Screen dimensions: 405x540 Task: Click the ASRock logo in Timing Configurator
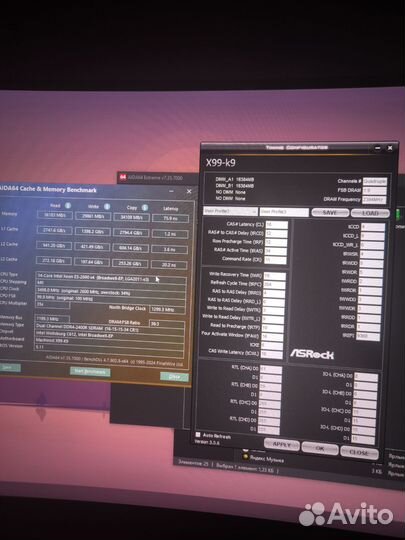pos(312,354)
